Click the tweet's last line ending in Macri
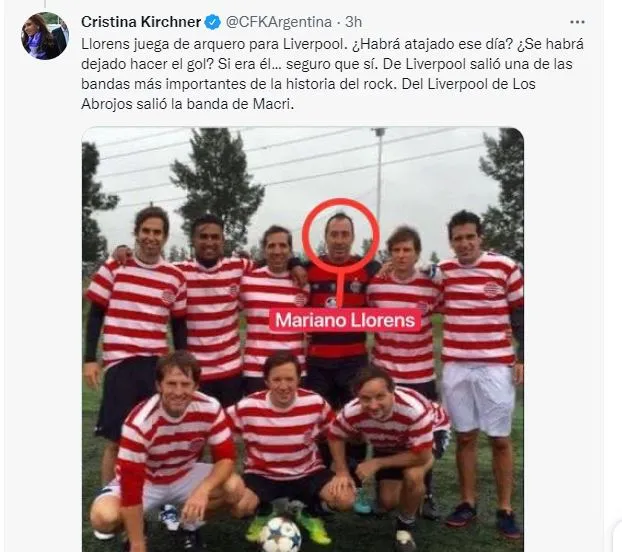The width and height of the screenshot is (622, 552). pos(188,104)
